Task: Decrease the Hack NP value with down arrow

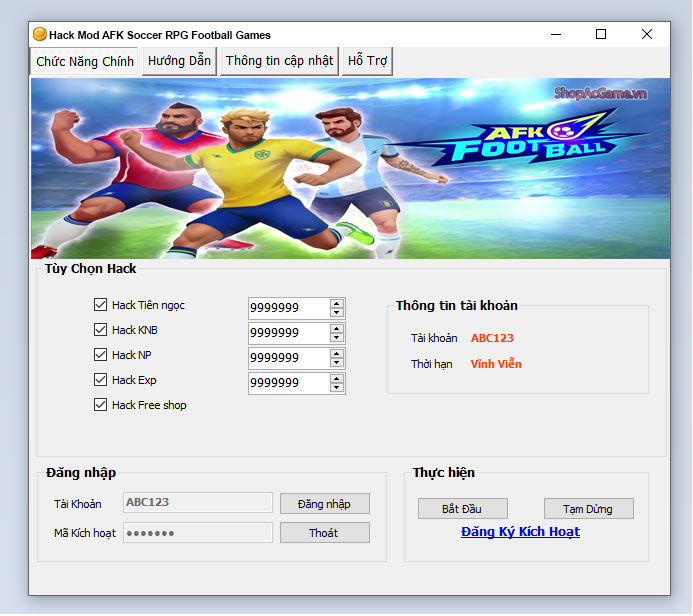Action: click(x=337, y=363)
